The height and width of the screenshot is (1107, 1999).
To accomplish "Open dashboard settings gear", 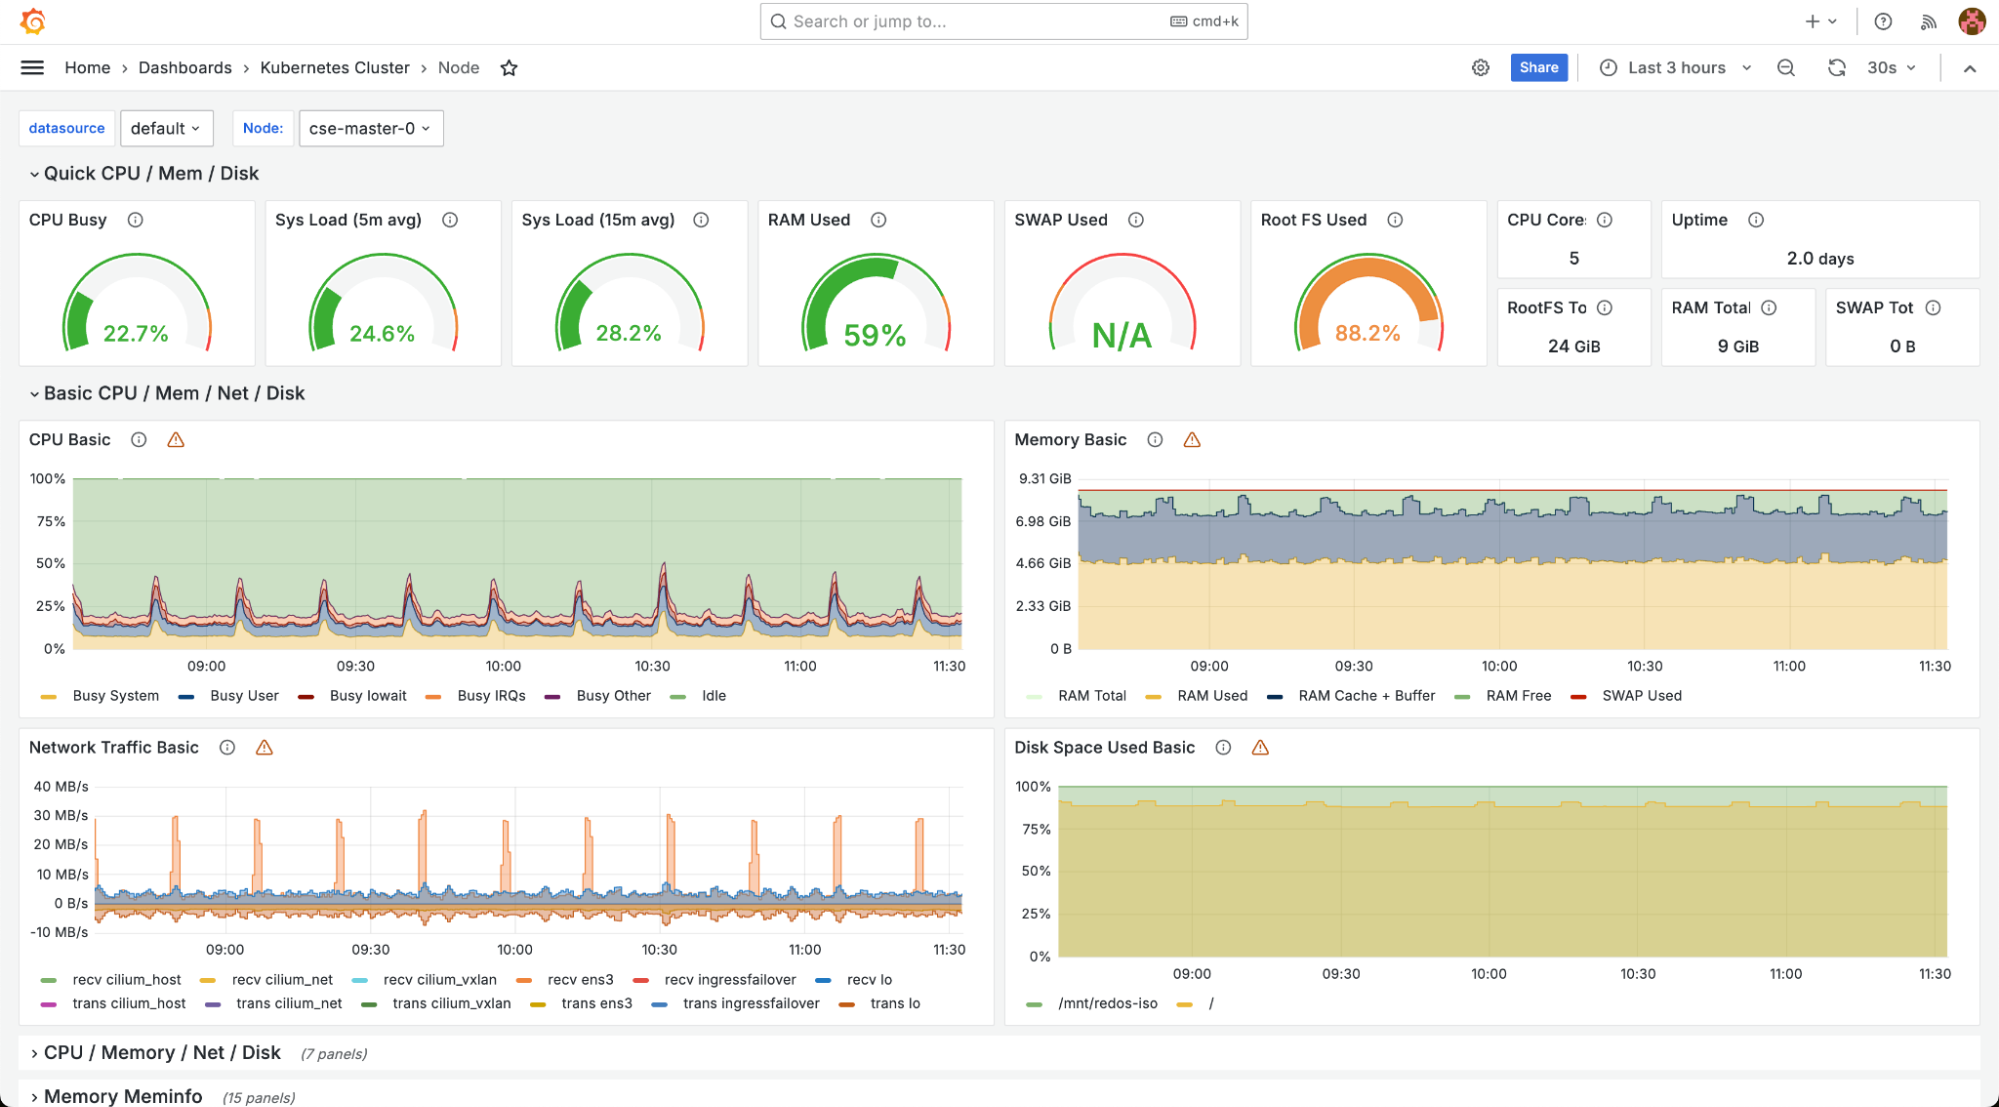I will coord(1480,68).
